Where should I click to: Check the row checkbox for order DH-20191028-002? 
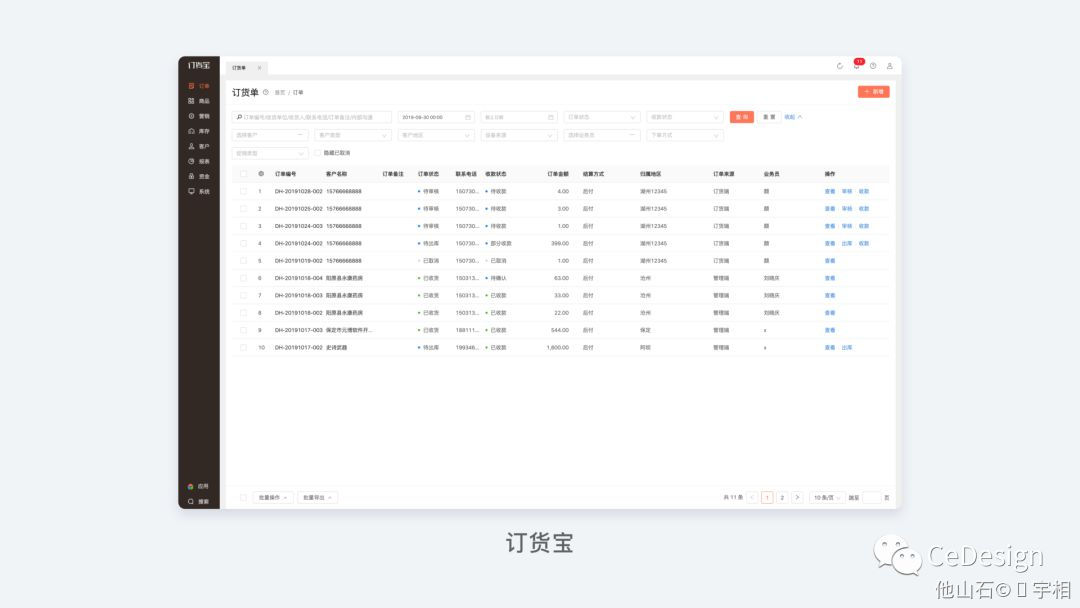point(243,191)
